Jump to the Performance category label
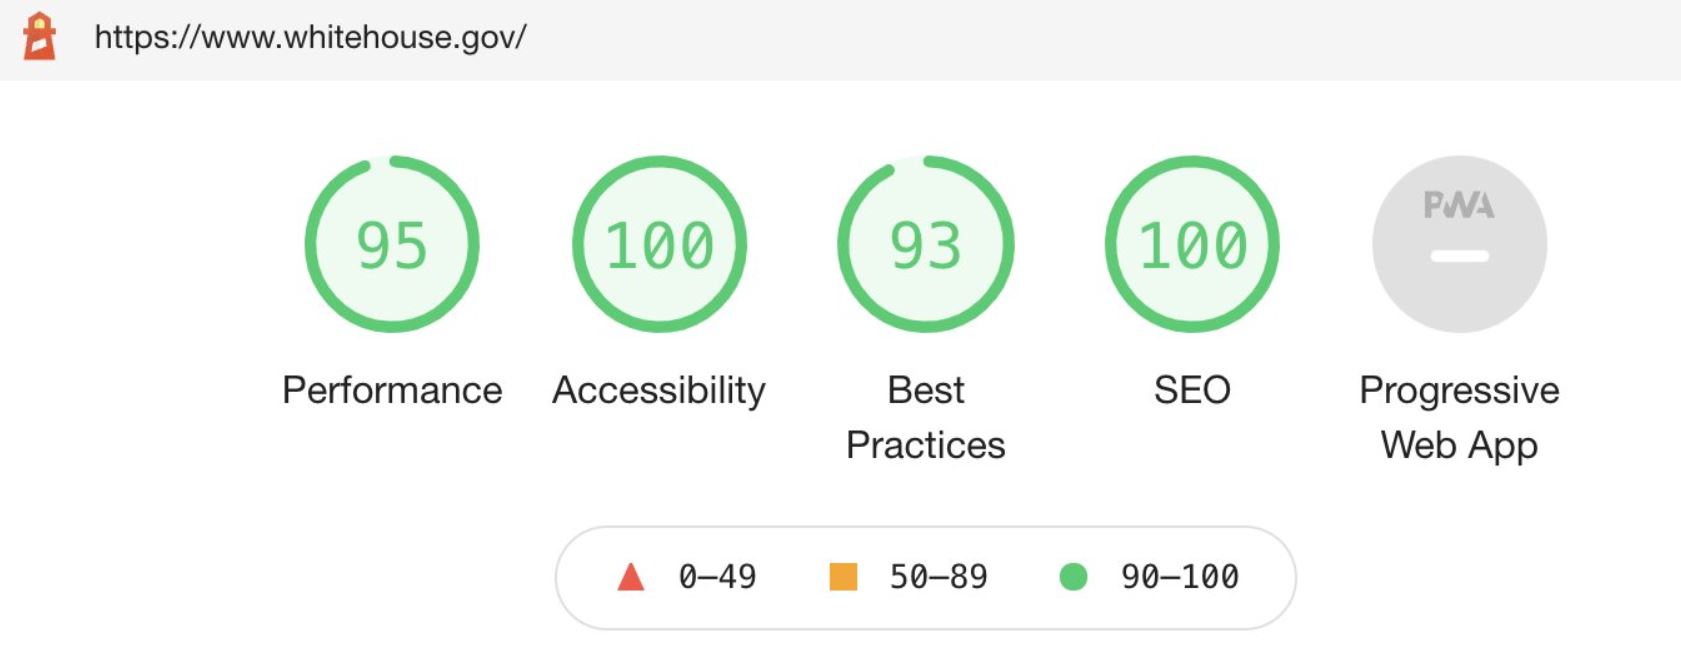This screenshot has height=670, width=1681. 392,390
